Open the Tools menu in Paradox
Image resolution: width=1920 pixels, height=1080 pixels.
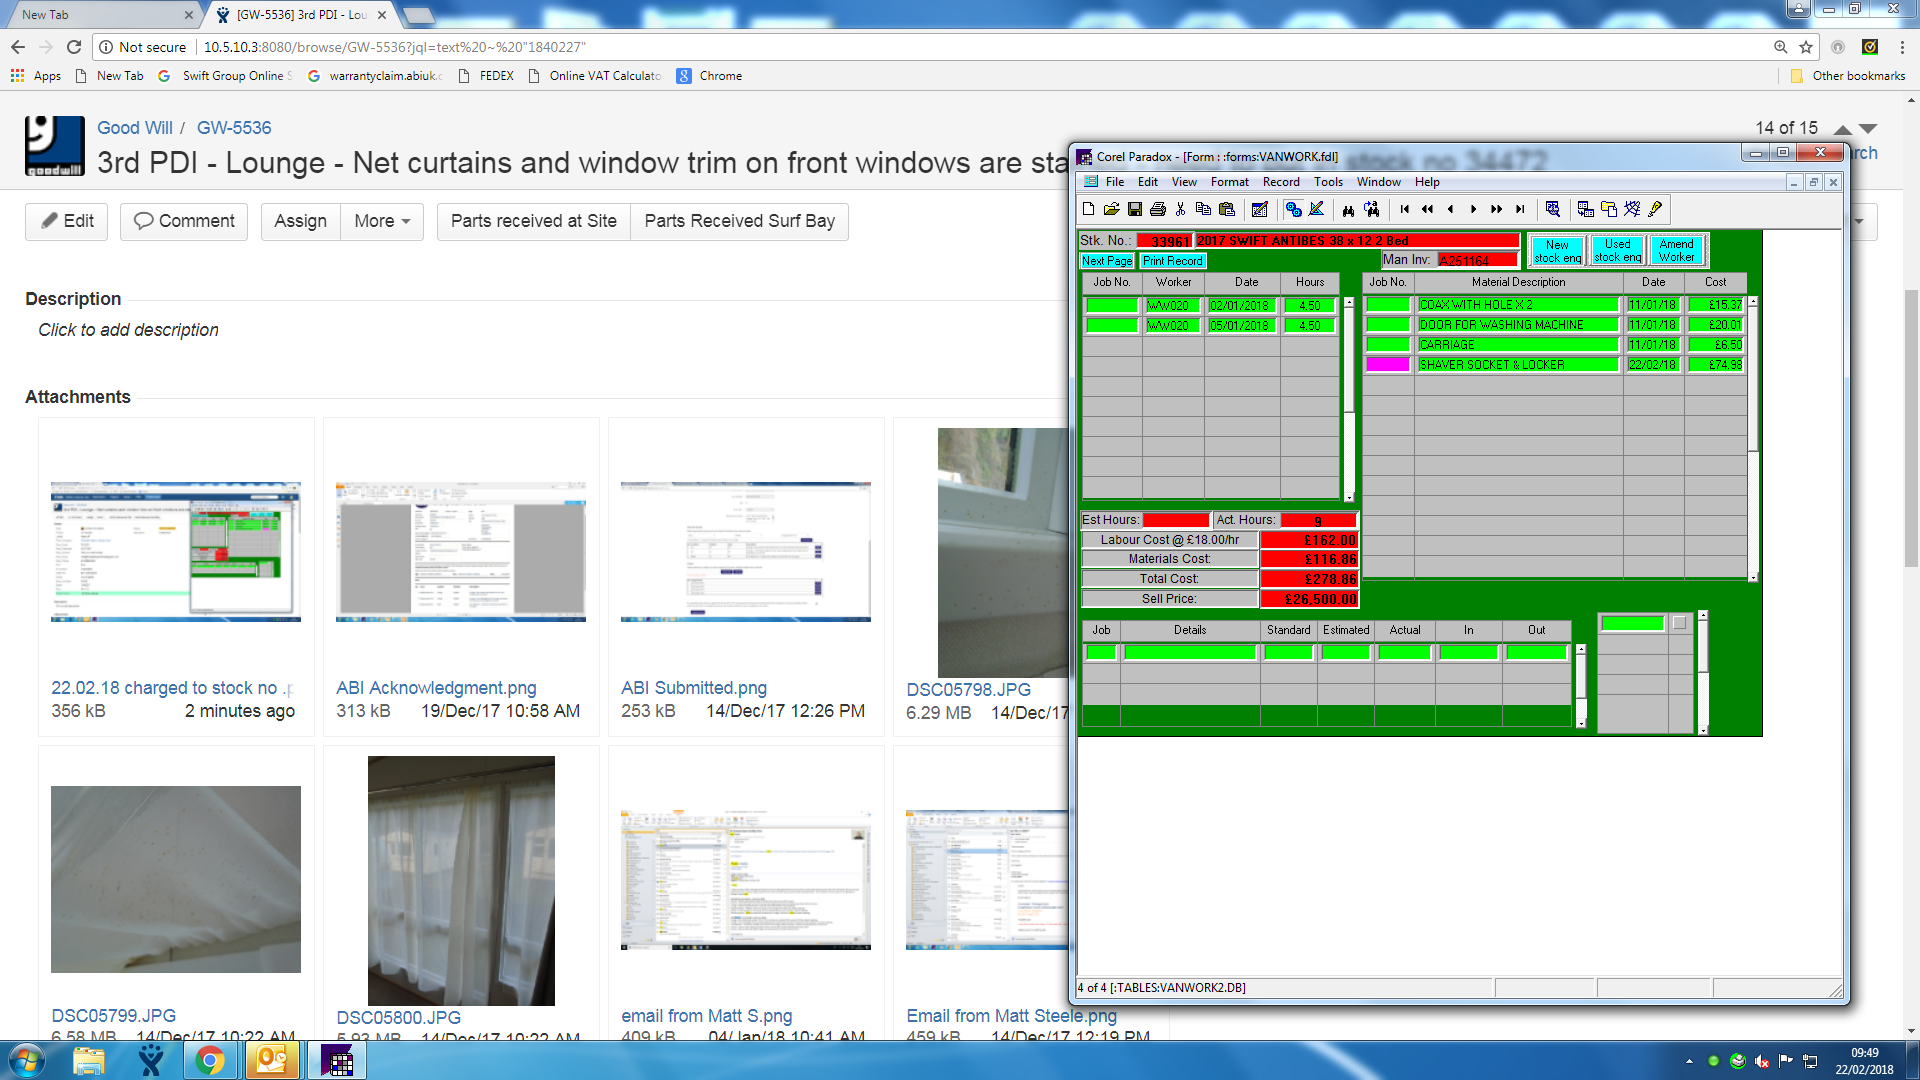[1328, 182]
